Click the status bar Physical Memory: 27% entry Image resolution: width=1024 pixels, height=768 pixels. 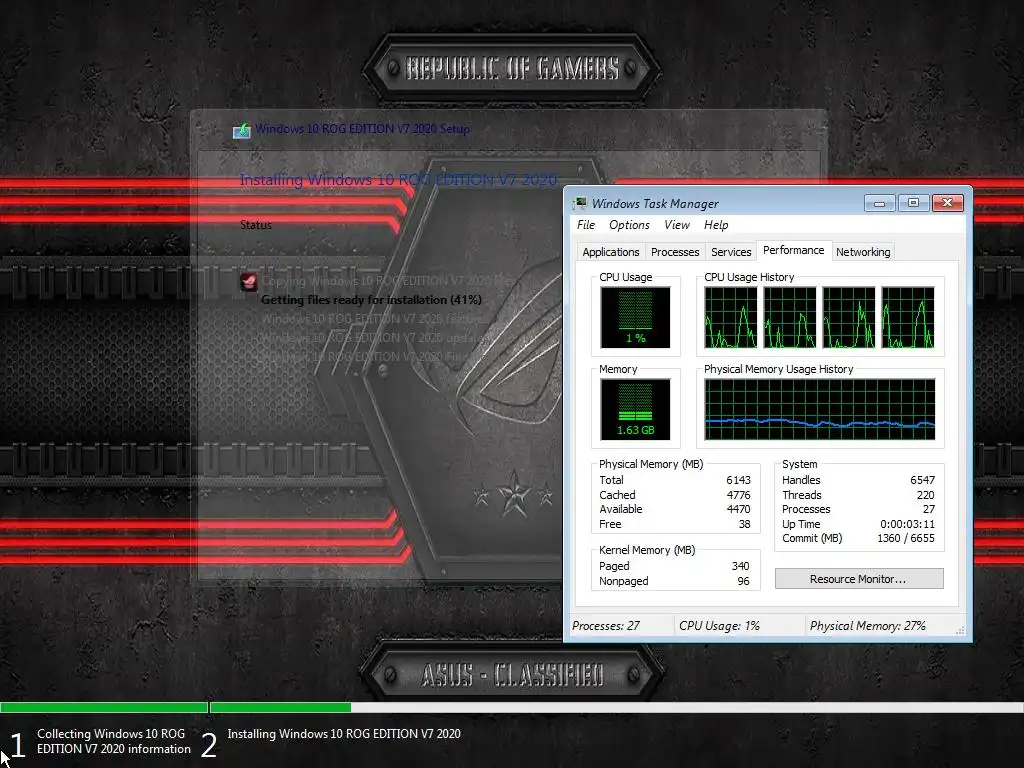pos(867,626)
